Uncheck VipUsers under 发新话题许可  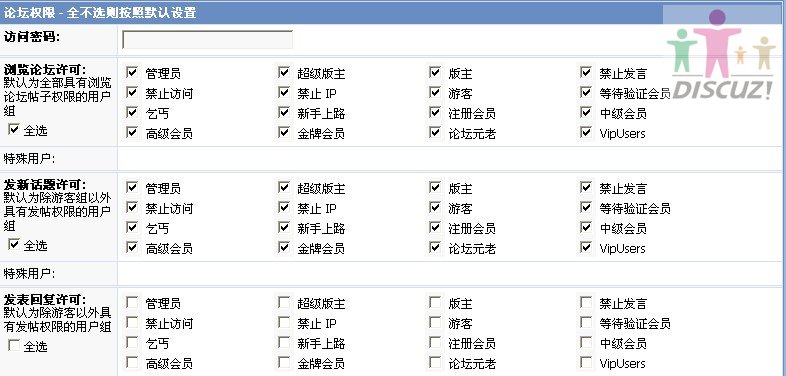click(x=586, y=248)
